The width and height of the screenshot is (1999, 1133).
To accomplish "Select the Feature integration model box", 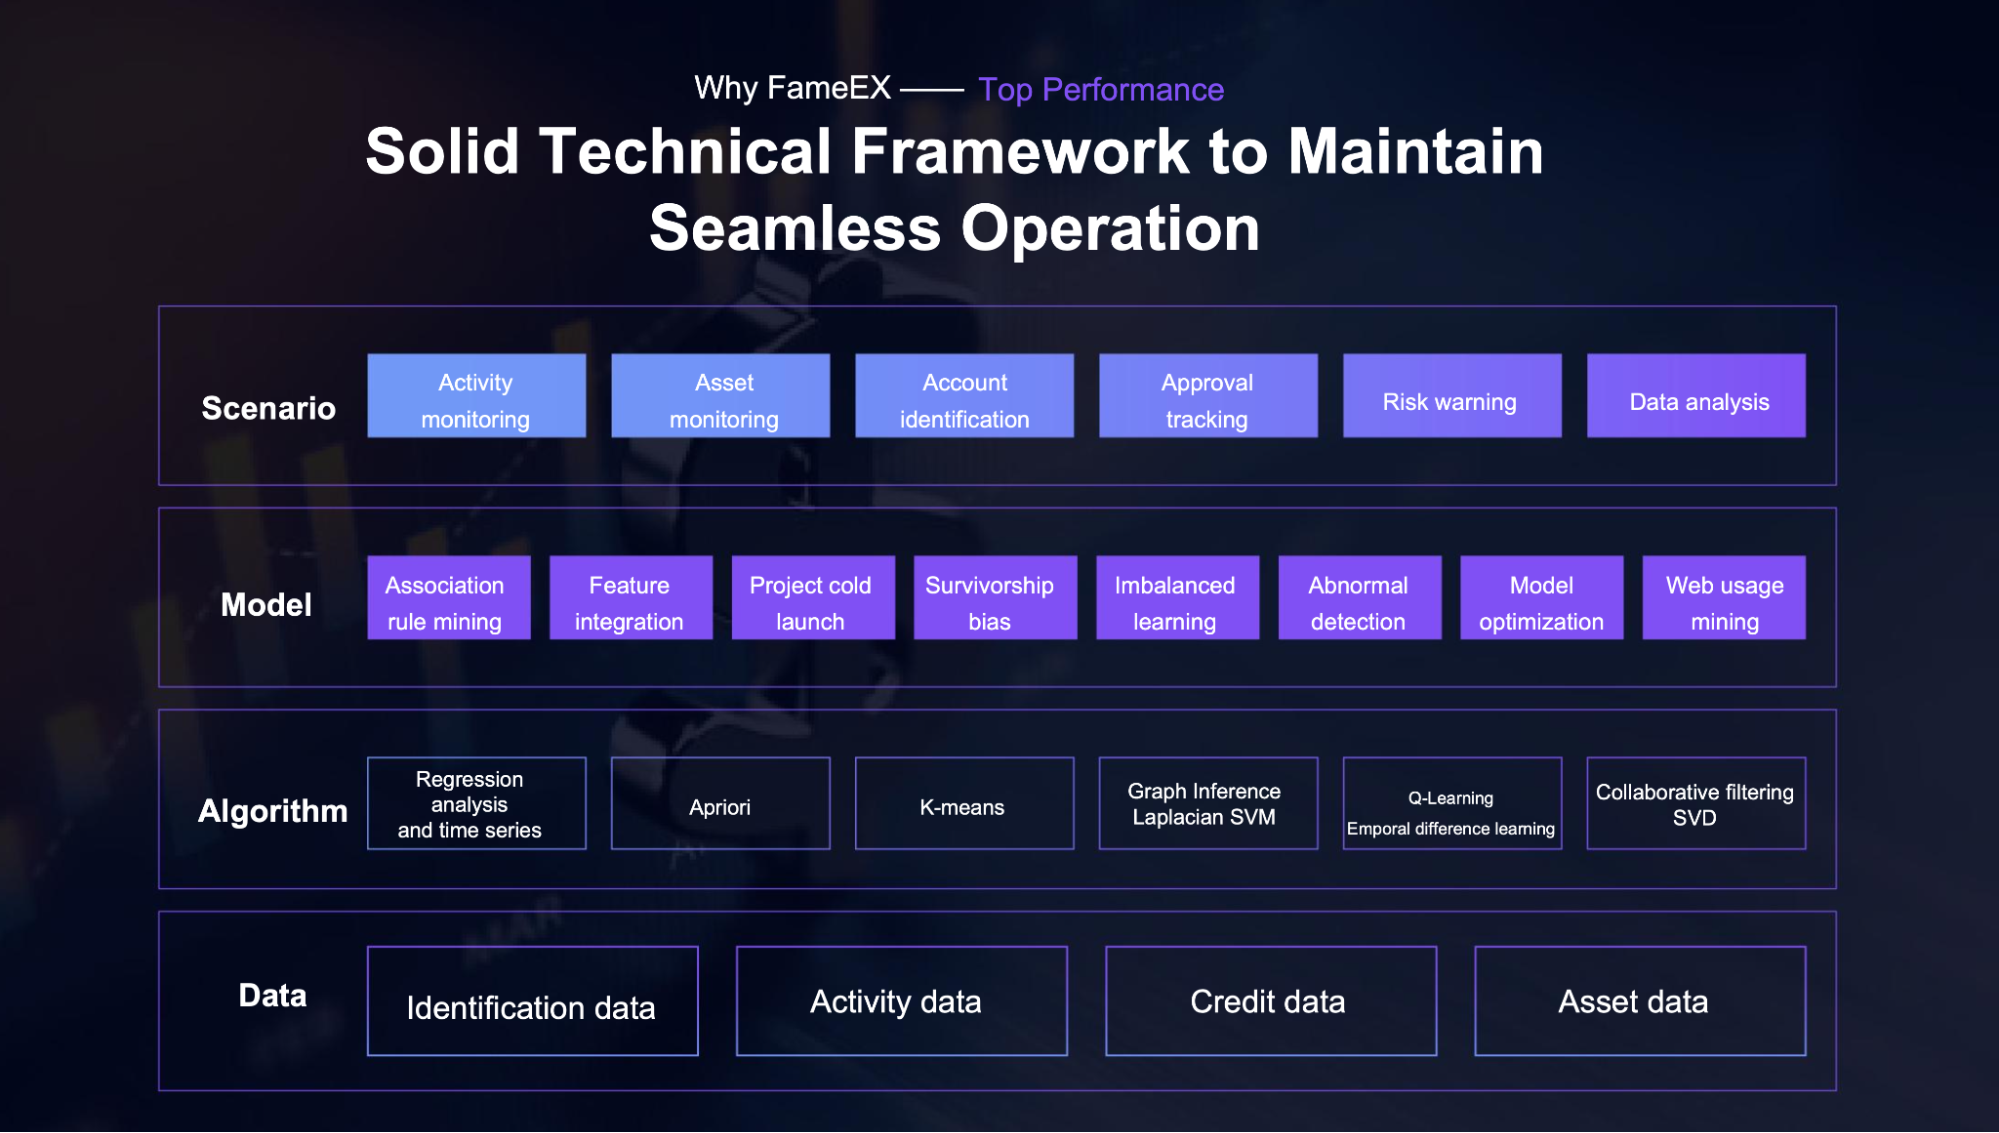I will point(631,598).
